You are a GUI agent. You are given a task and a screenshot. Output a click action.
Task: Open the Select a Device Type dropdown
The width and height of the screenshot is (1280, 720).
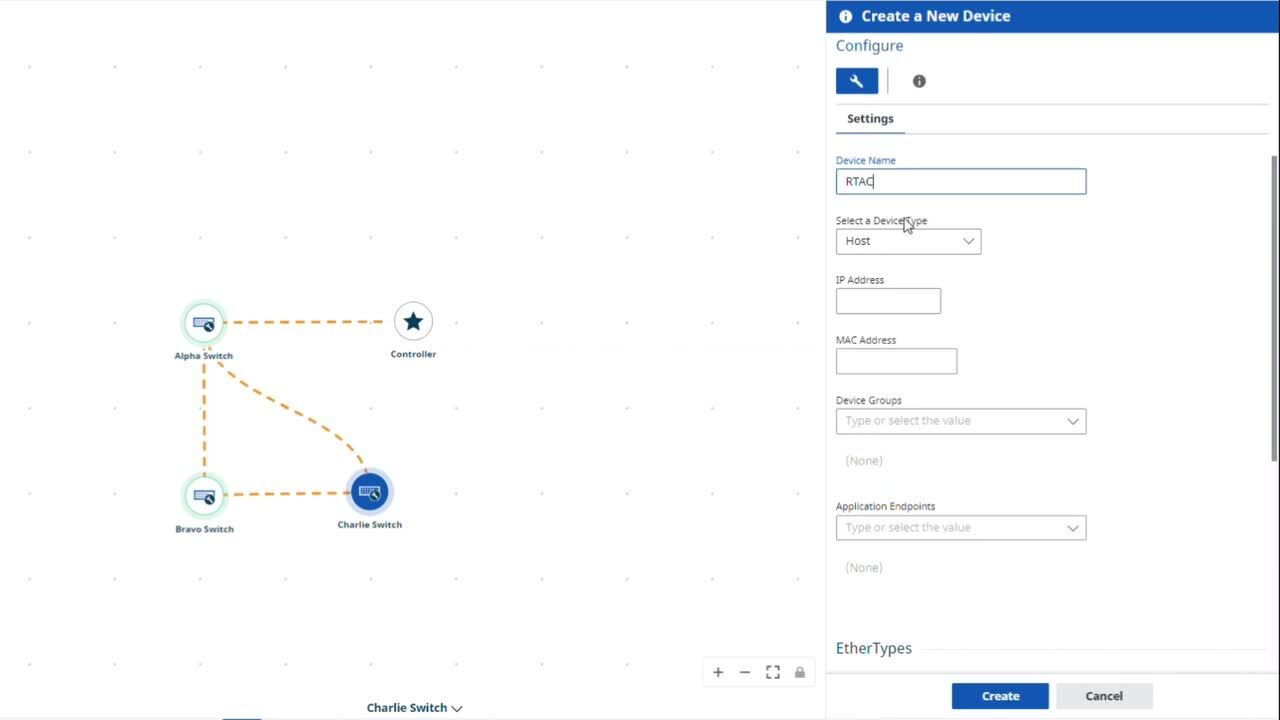point(908,241)
